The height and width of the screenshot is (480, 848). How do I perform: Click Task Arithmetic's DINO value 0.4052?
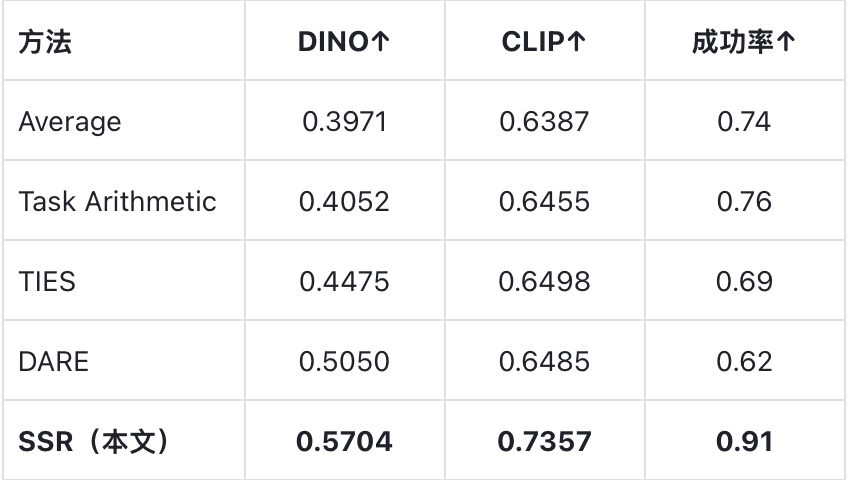tap(344, 202)
